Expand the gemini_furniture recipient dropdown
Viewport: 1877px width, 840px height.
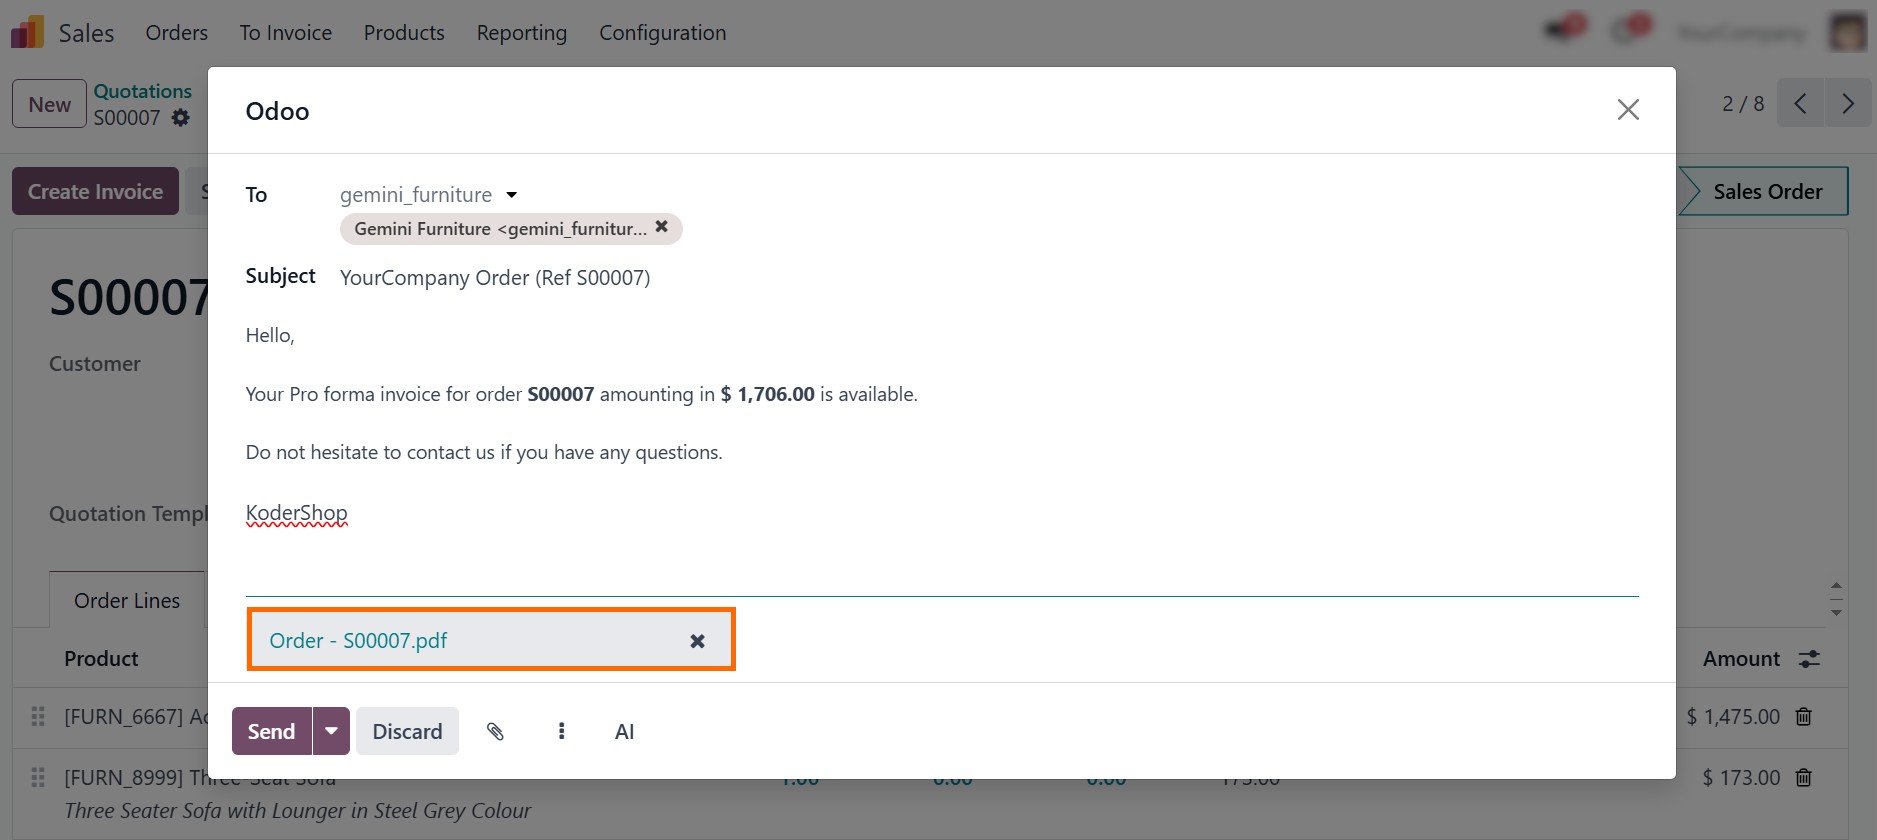point(512,195)
